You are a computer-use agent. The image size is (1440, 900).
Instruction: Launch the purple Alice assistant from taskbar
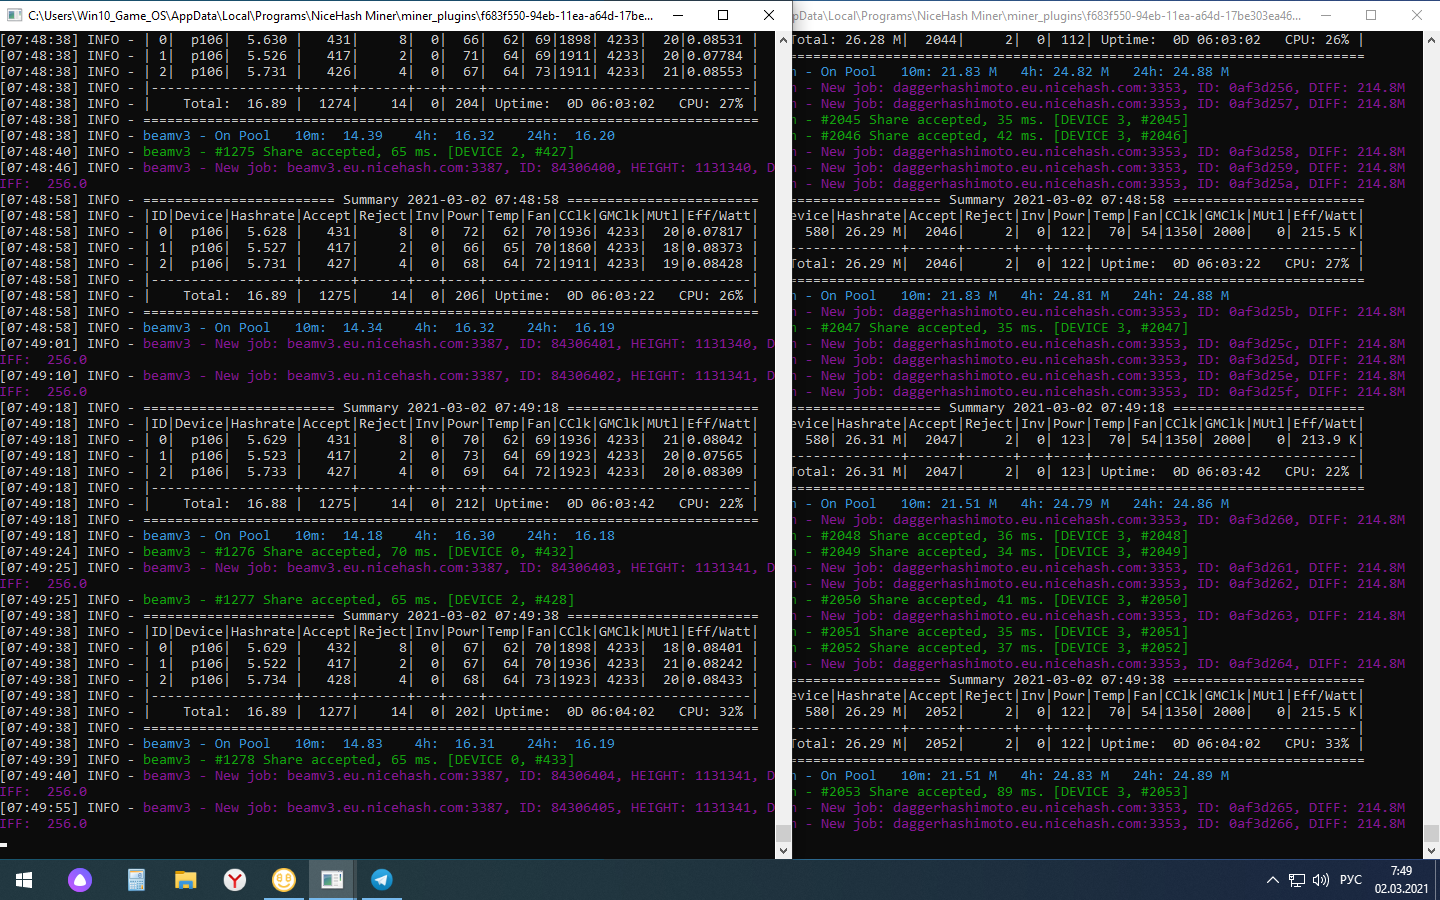pyautogui.click(x=80, y=880)
